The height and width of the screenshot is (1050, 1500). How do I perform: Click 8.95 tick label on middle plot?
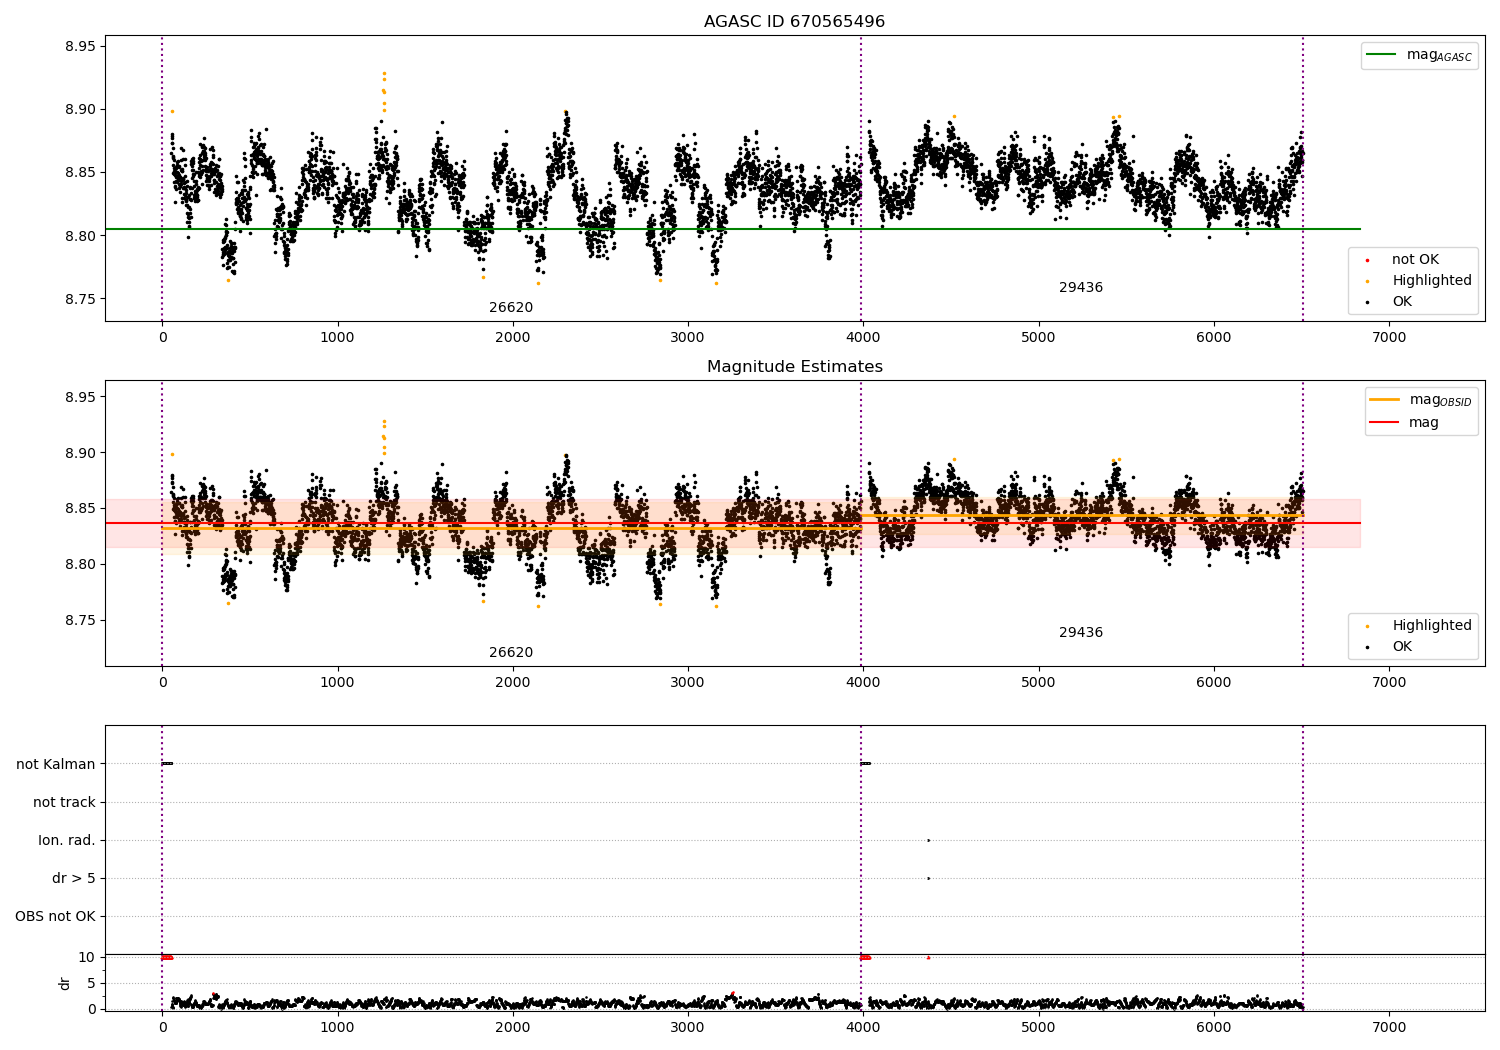point(80,397)
